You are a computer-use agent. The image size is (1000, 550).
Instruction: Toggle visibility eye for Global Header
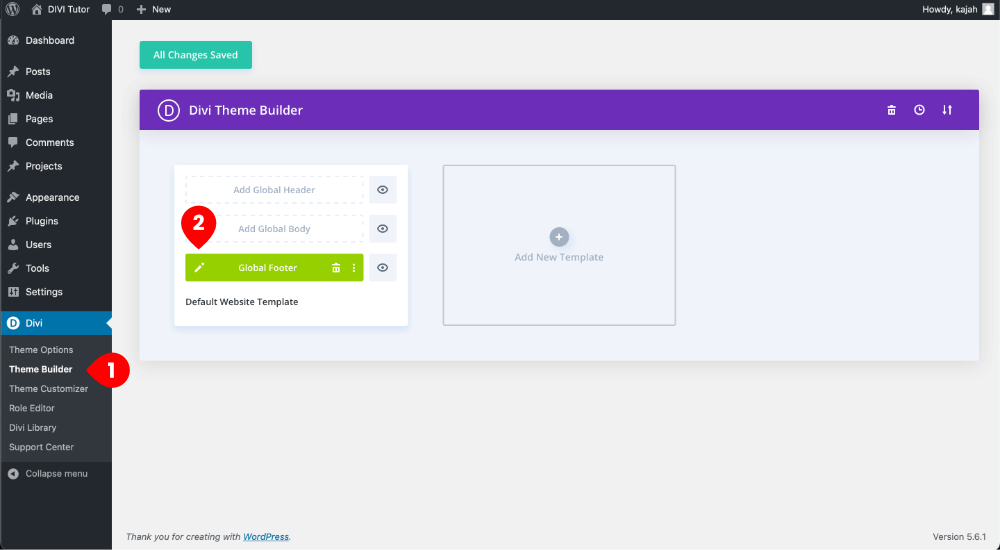[x=383, y=190]
